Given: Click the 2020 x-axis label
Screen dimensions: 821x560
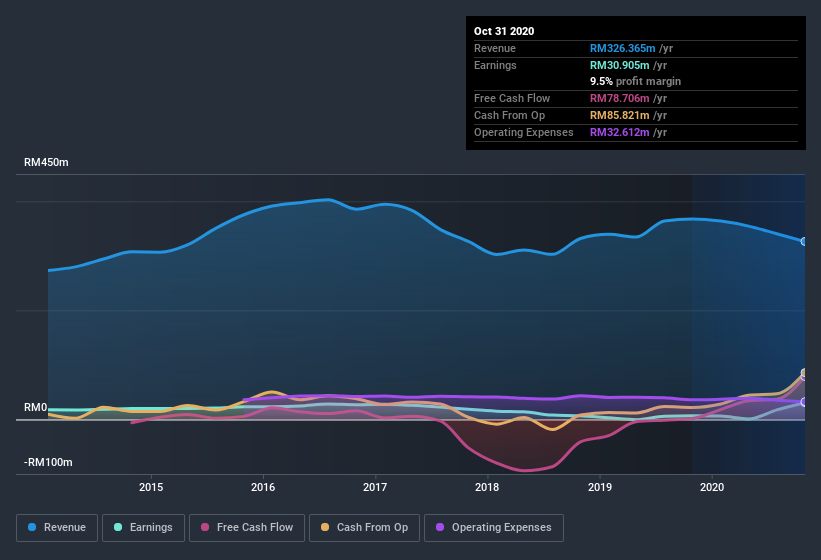Looking at the screenshot, I should (x=712, y=487).
